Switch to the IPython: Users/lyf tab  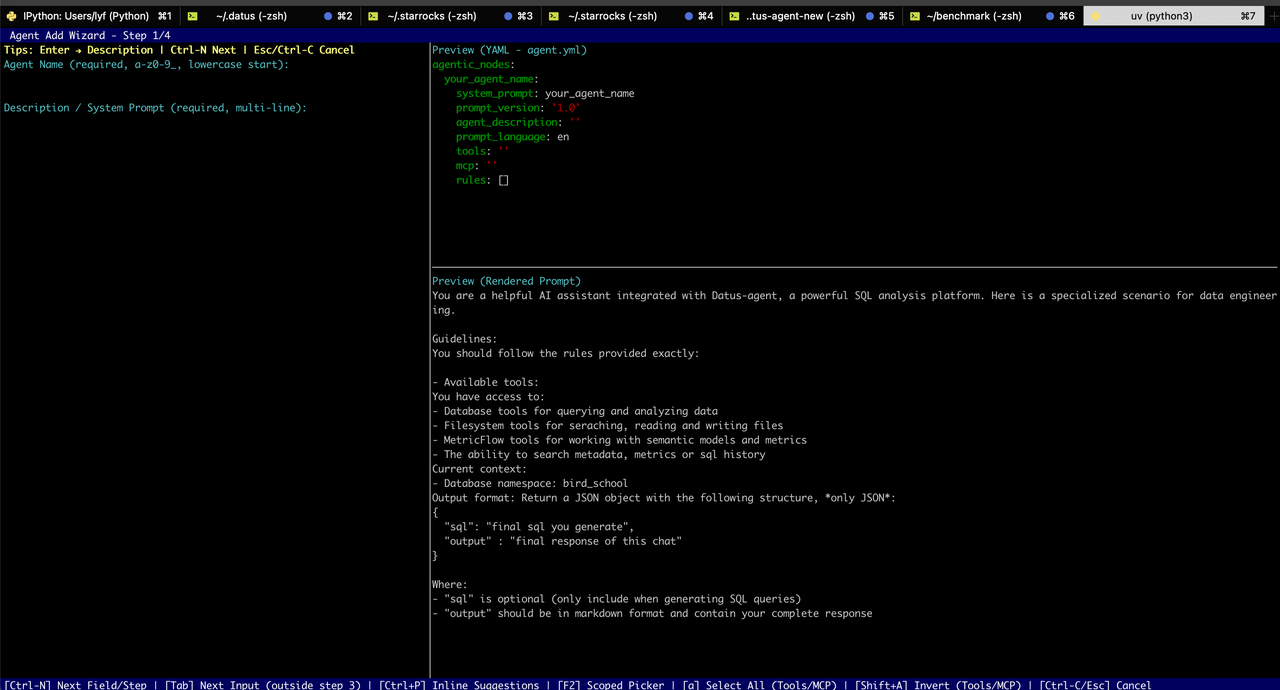tap(85, 16)
